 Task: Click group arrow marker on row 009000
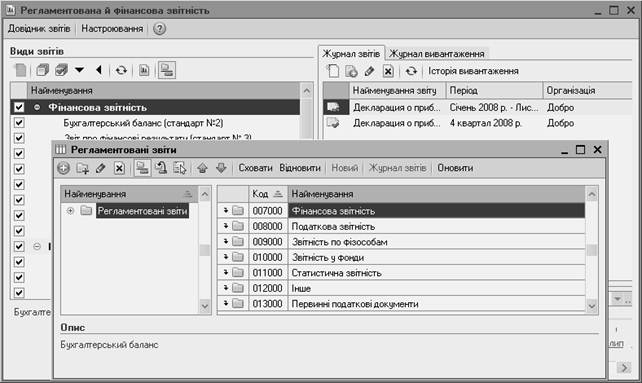[x=226, y=242]
